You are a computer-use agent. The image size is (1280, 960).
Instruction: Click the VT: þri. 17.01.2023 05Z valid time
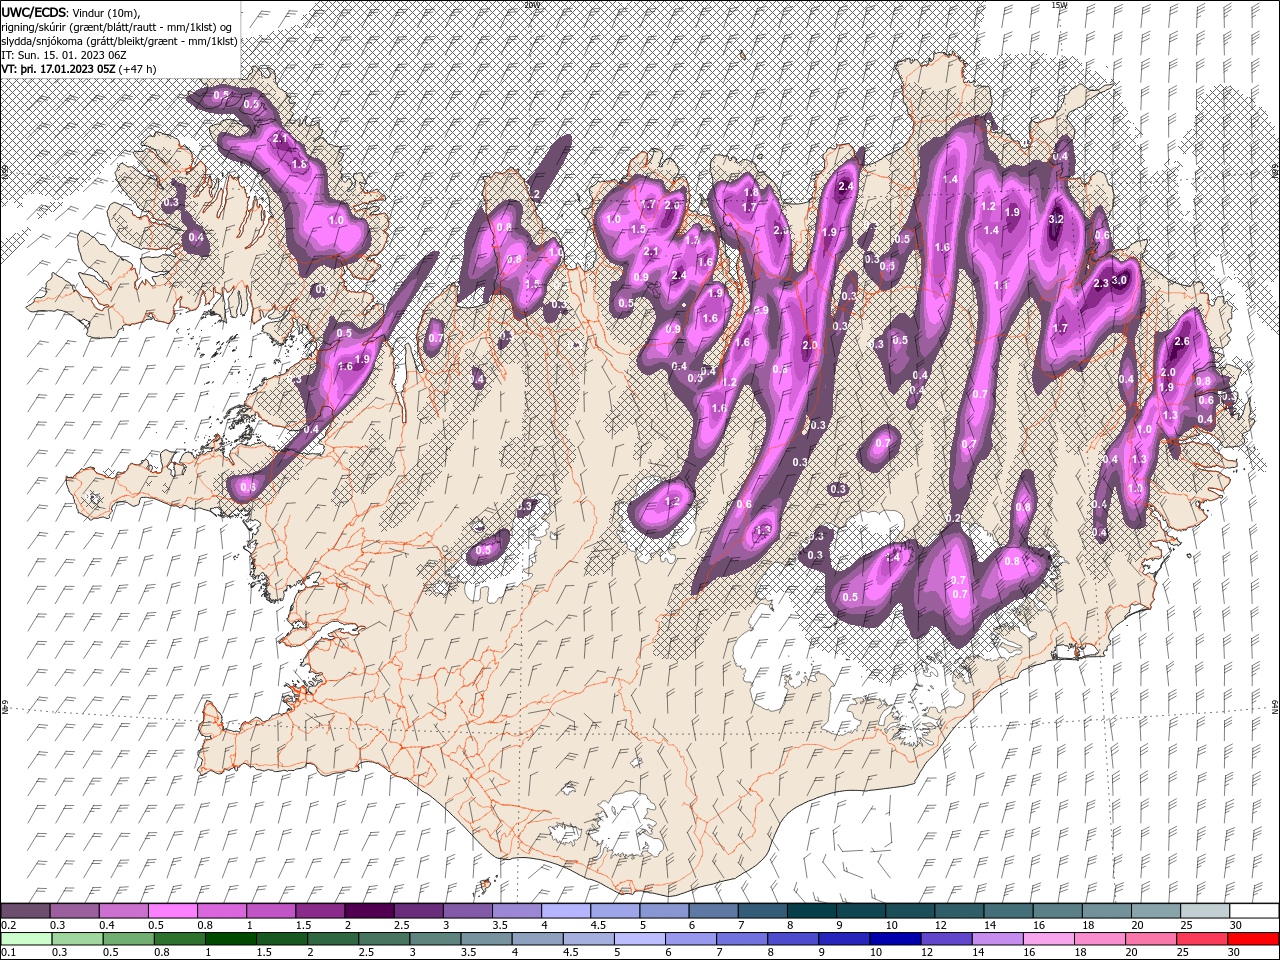pos(58,69)
